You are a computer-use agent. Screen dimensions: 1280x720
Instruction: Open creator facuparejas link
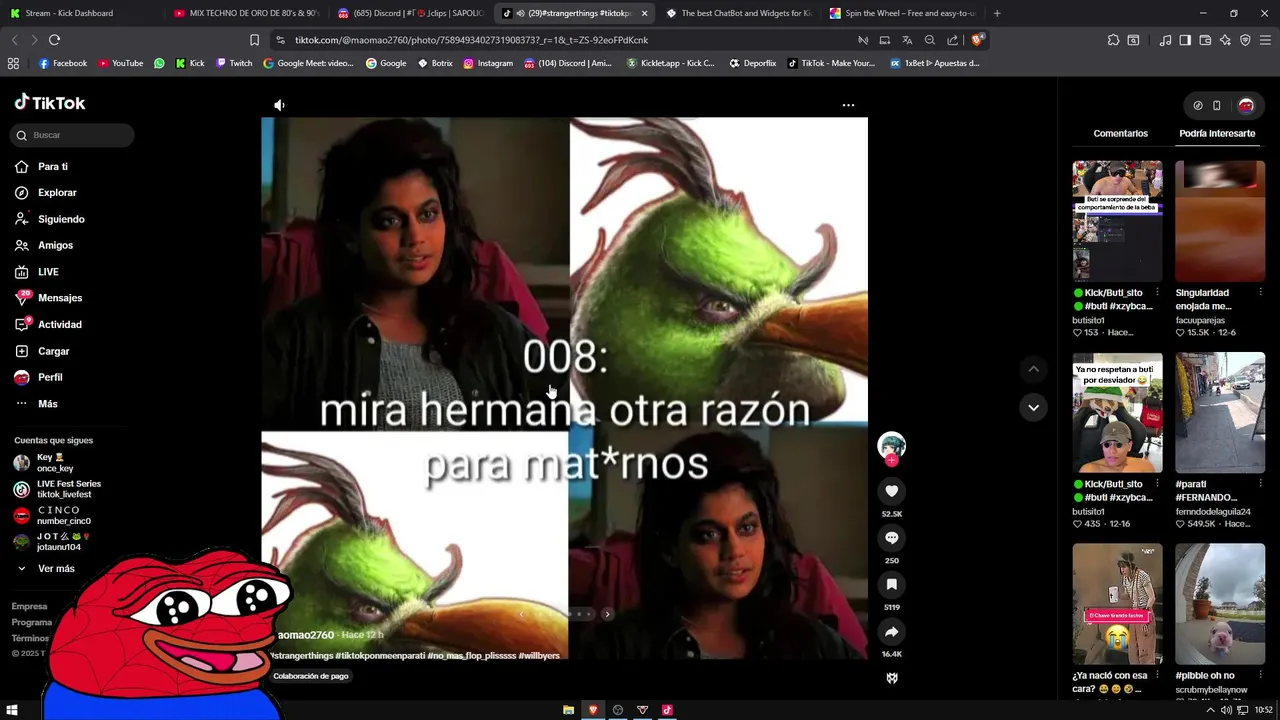[x=1200, y=320]
